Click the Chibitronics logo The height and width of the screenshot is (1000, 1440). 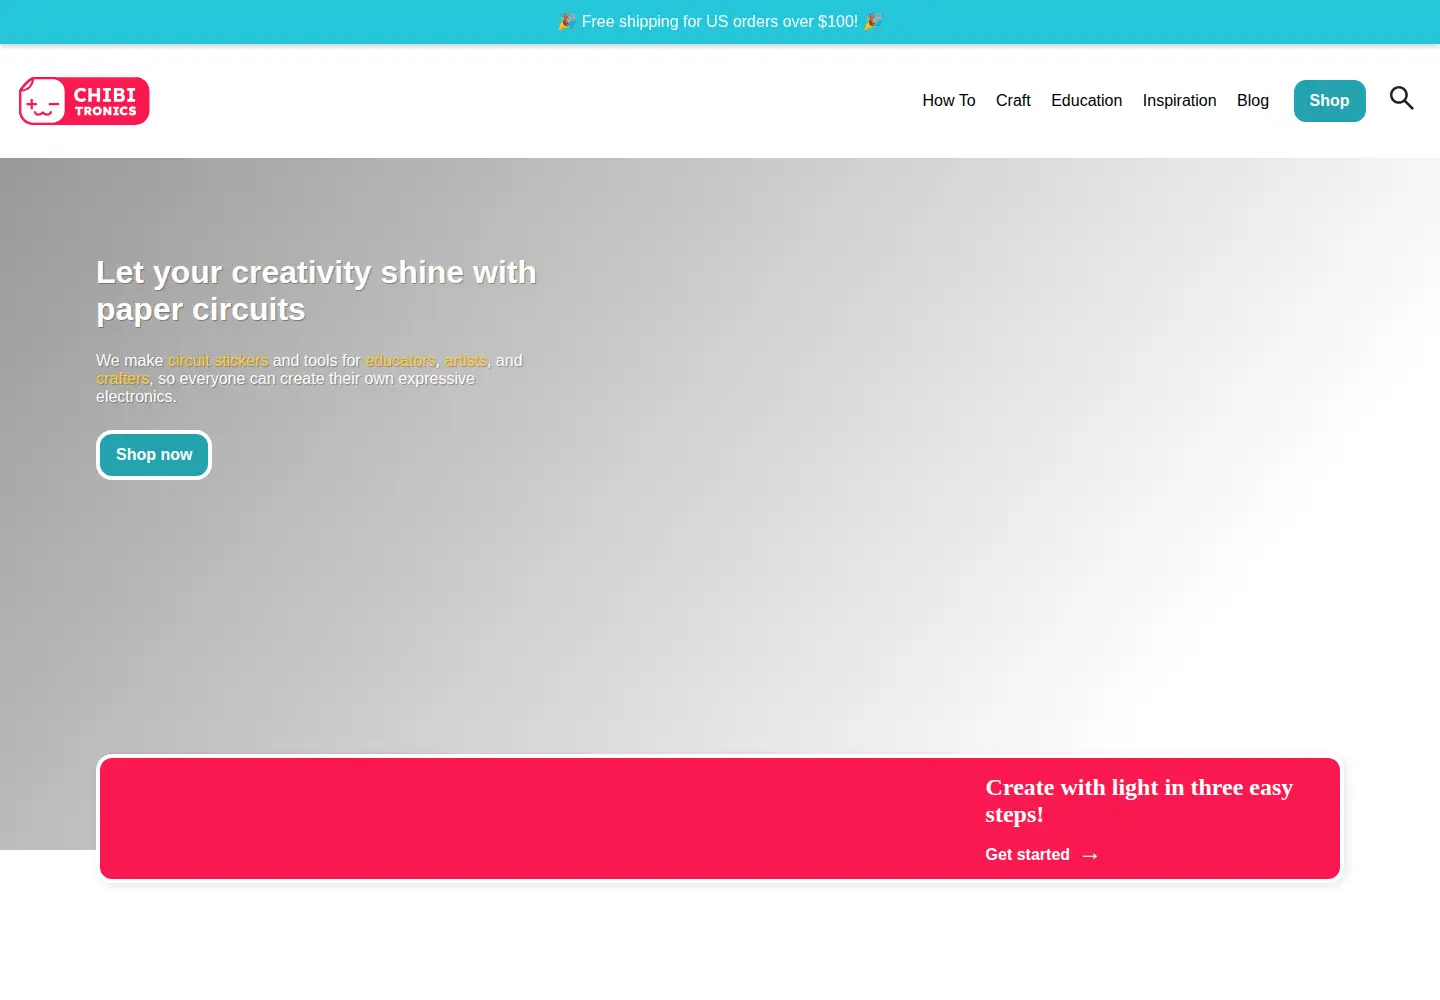coord(84,101)
